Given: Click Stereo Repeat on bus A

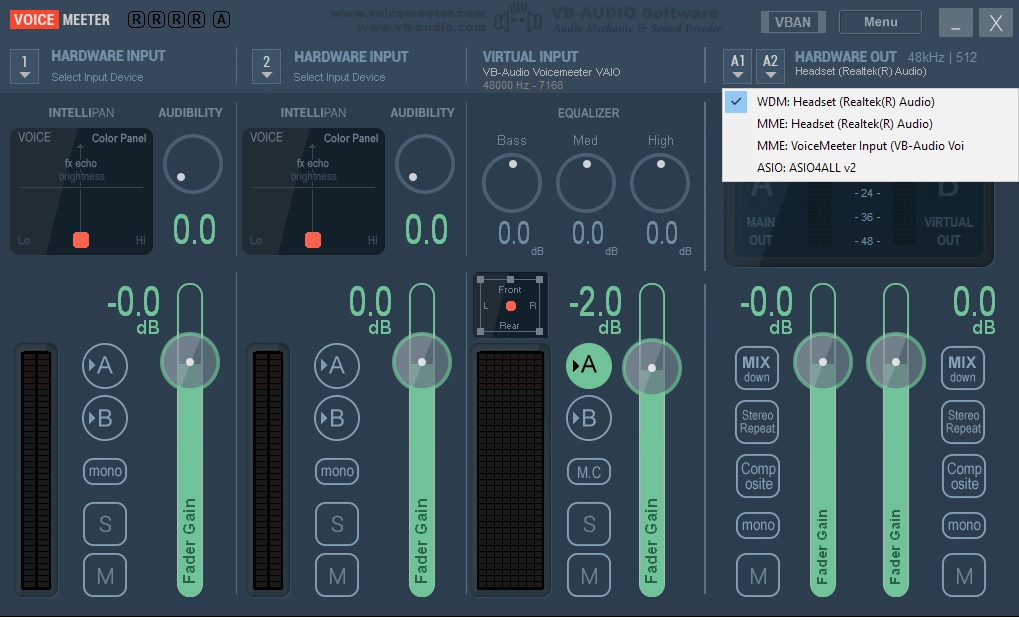Looking at the screenshot, I should point(757,422).
